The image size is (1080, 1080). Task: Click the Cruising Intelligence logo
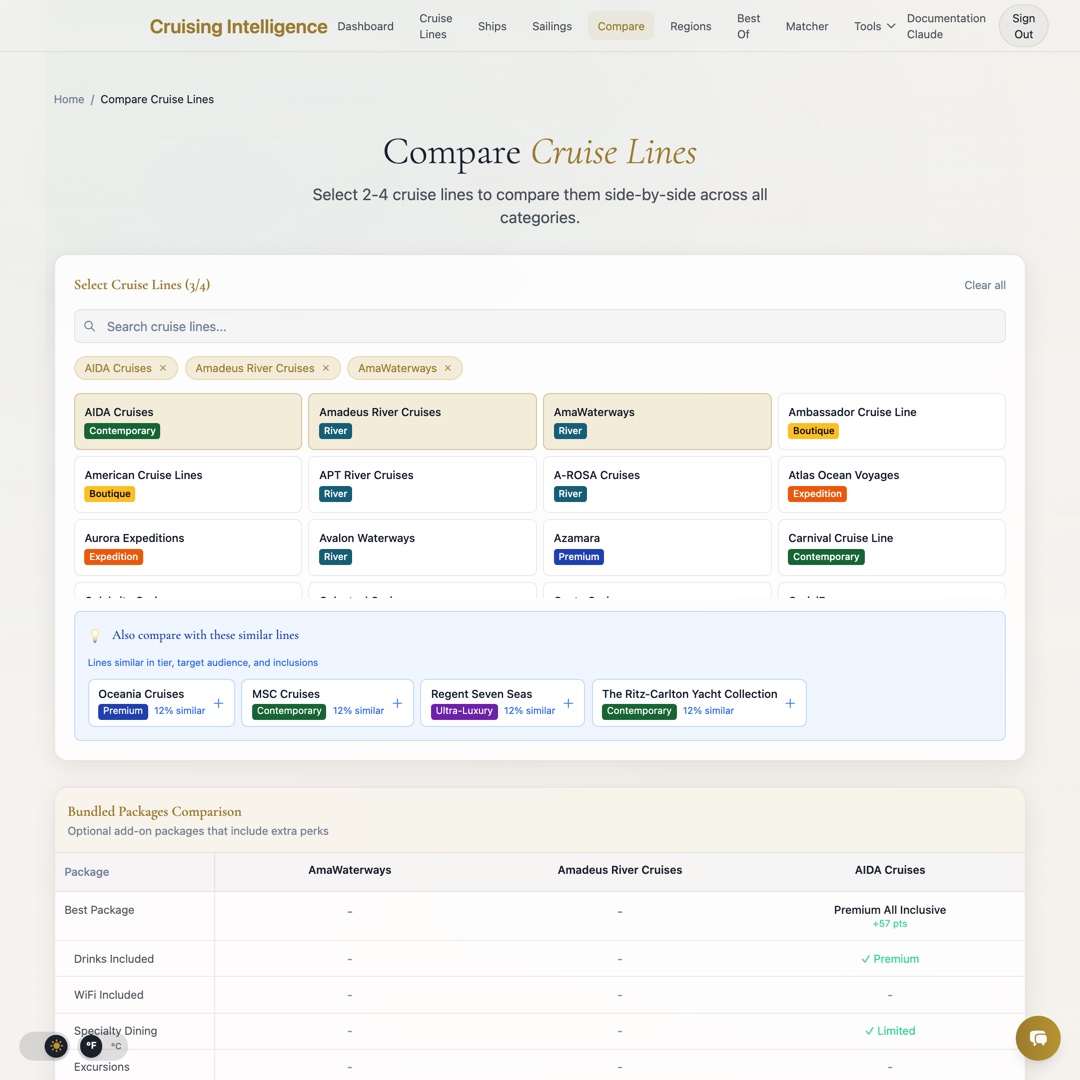point(238,26)
